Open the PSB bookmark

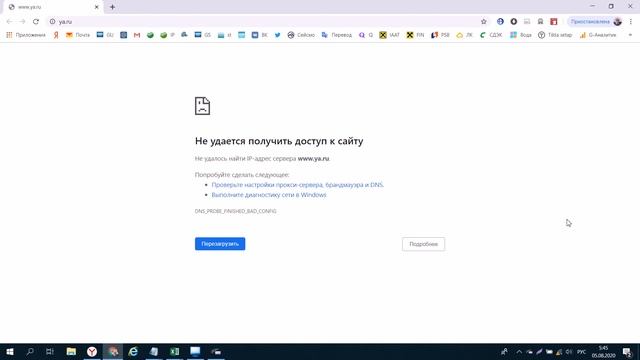440,35
